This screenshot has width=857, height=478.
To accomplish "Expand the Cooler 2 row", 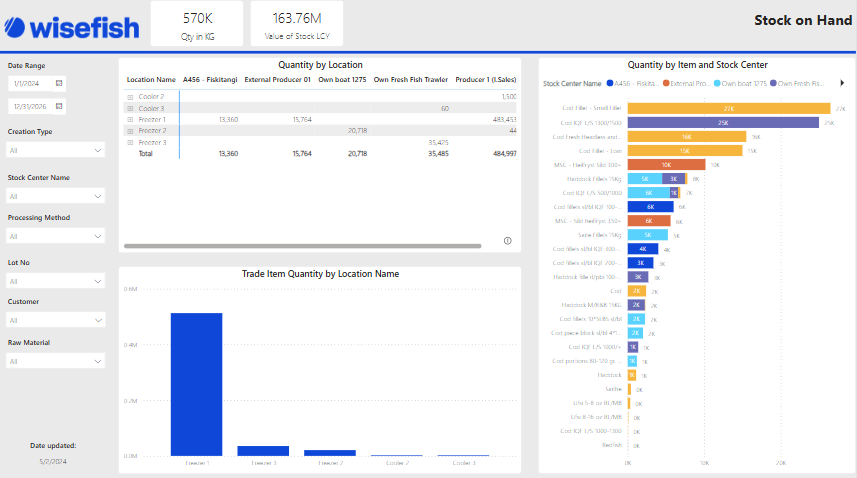I will [130, 97].
